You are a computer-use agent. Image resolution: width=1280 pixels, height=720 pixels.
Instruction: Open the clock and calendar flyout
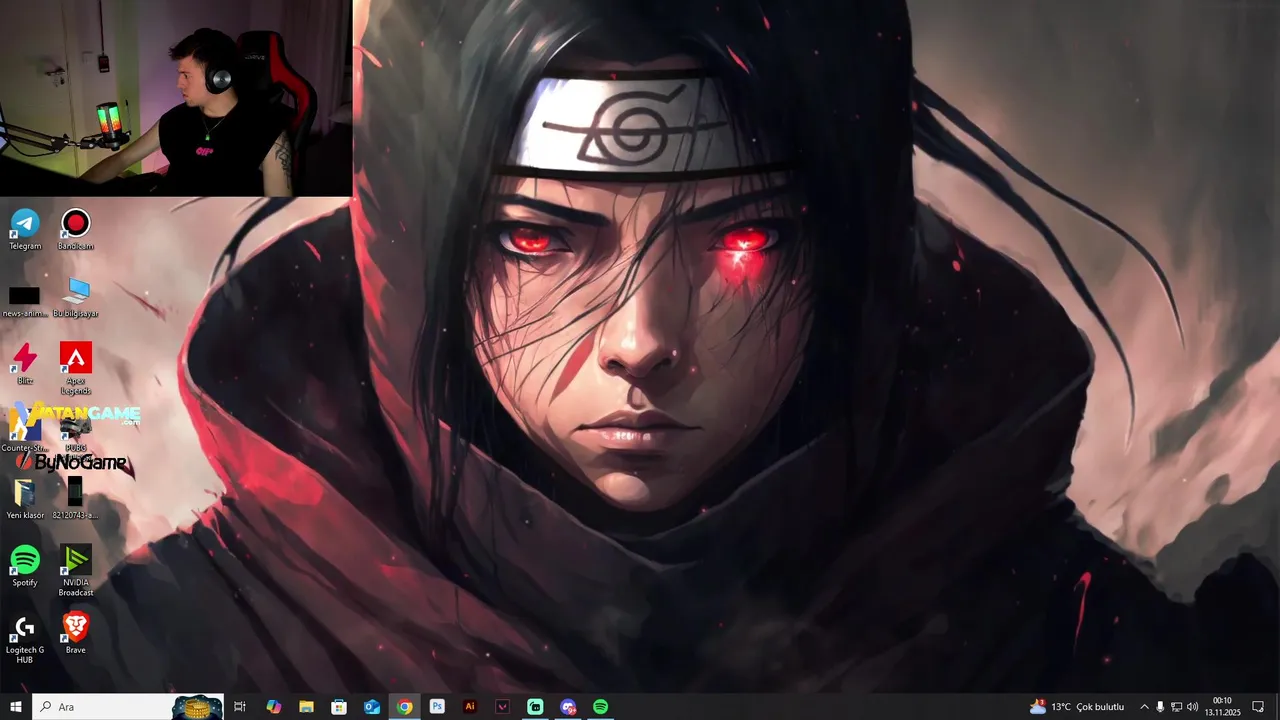[x=1222, y=707]
